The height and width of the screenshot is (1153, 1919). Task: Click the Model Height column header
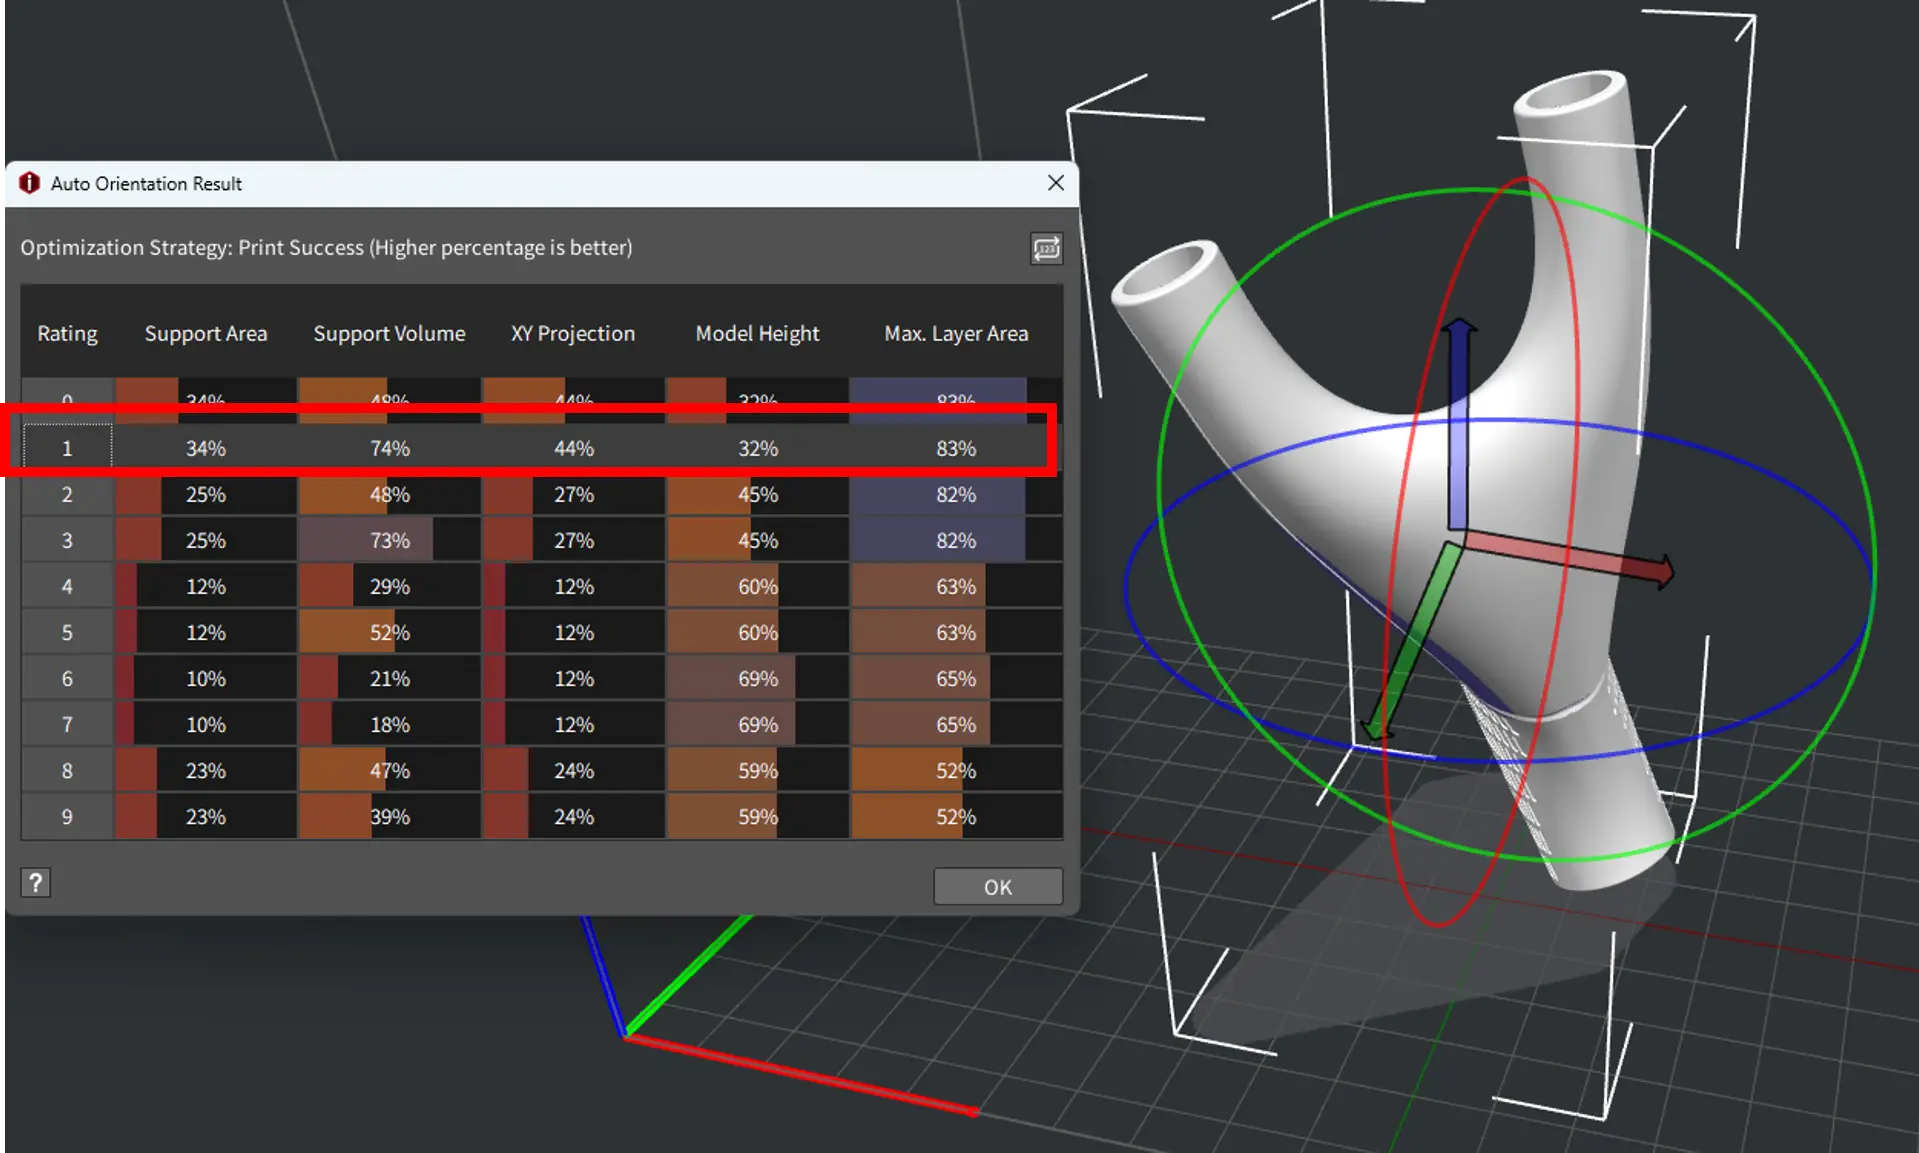pos(757,334)
